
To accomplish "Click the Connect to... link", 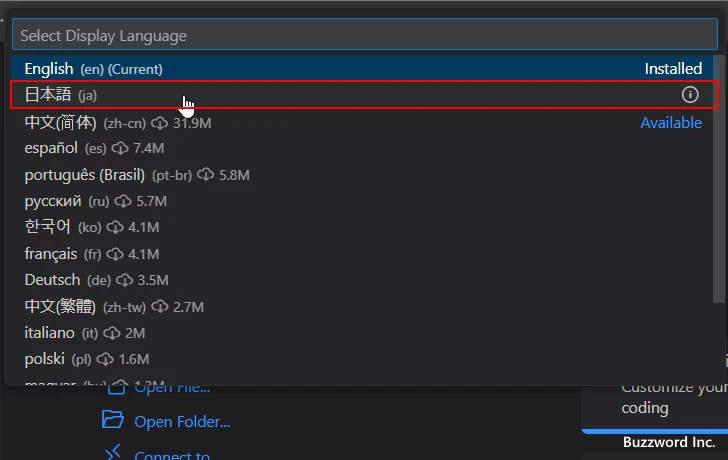I will click(x=172, y=455).
